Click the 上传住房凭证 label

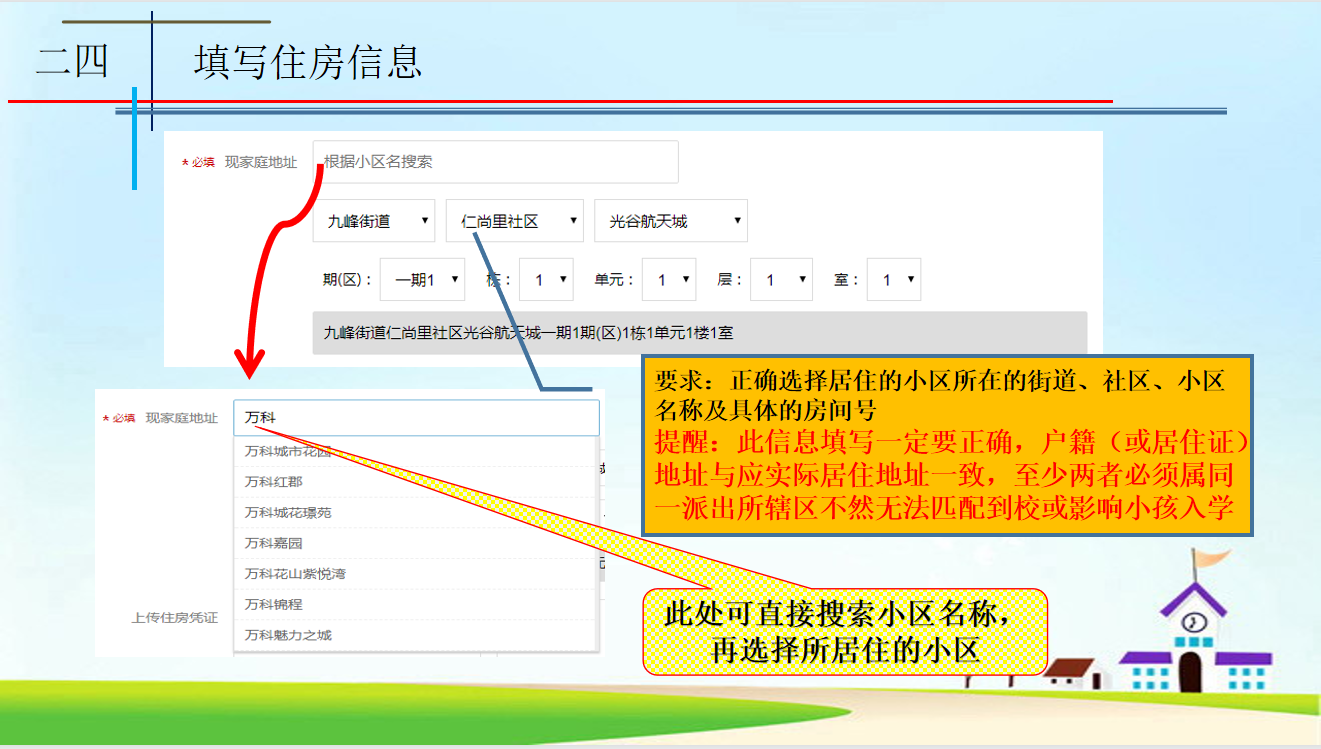pos(175,618)
